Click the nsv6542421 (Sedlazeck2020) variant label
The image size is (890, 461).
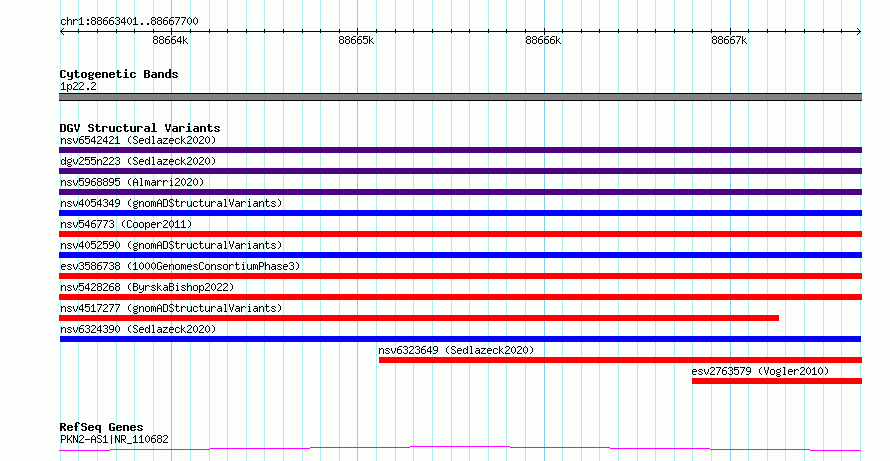tap(138, 140)
